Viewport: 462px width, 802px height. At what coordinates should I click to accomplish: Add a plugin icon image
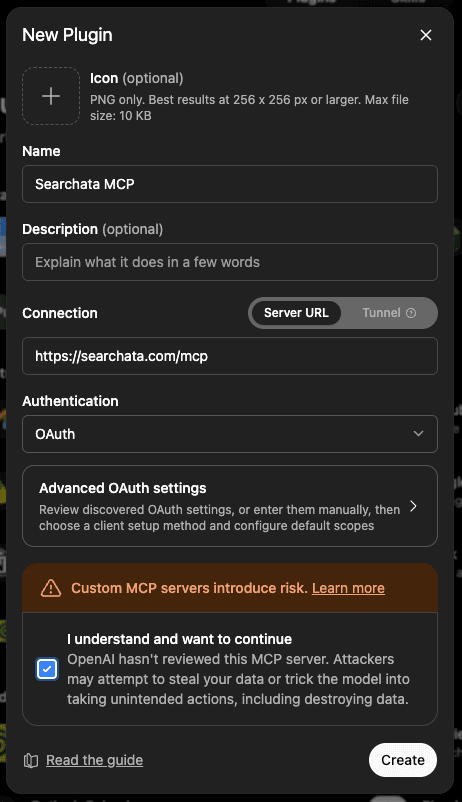point(51,96)
